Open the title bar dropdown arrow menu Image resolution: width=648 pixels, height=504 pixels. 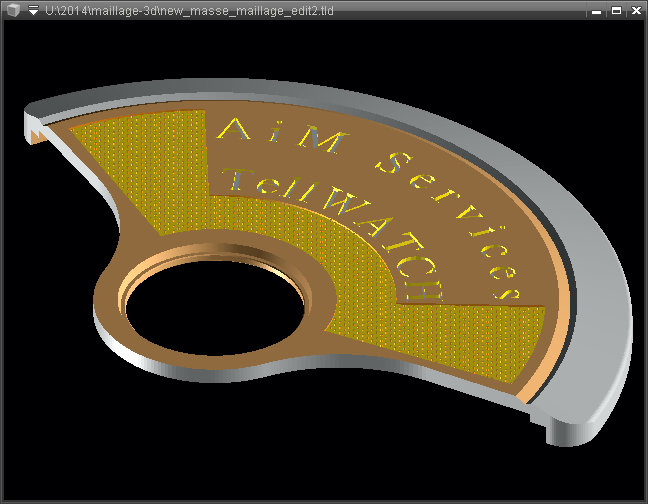[33, 10]
